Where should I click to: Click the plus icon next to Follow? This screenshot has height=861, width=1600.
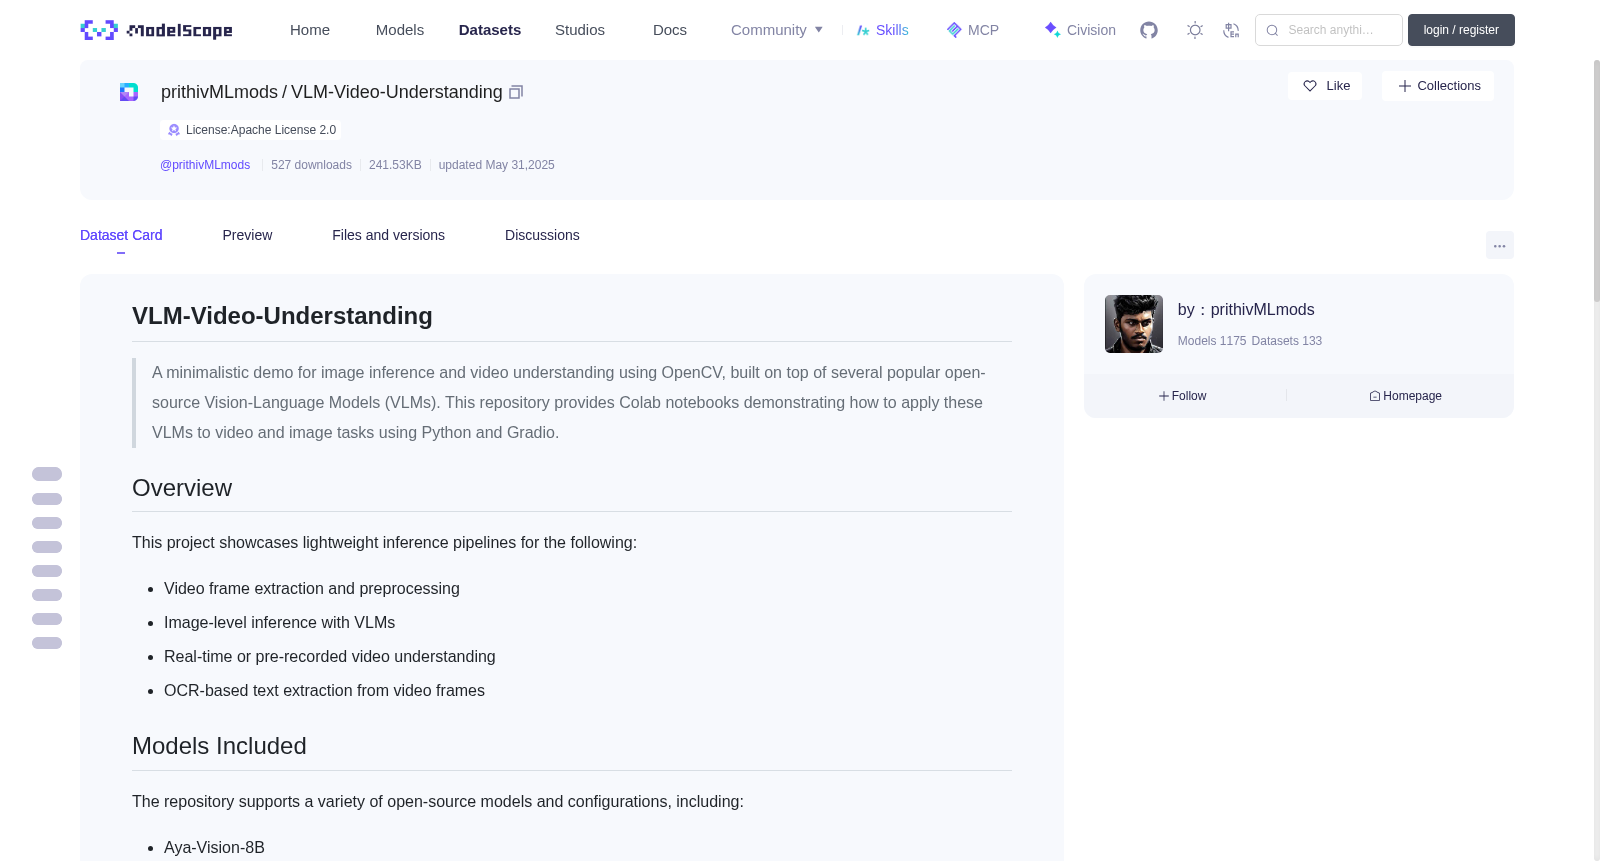tap(1164, 396)
